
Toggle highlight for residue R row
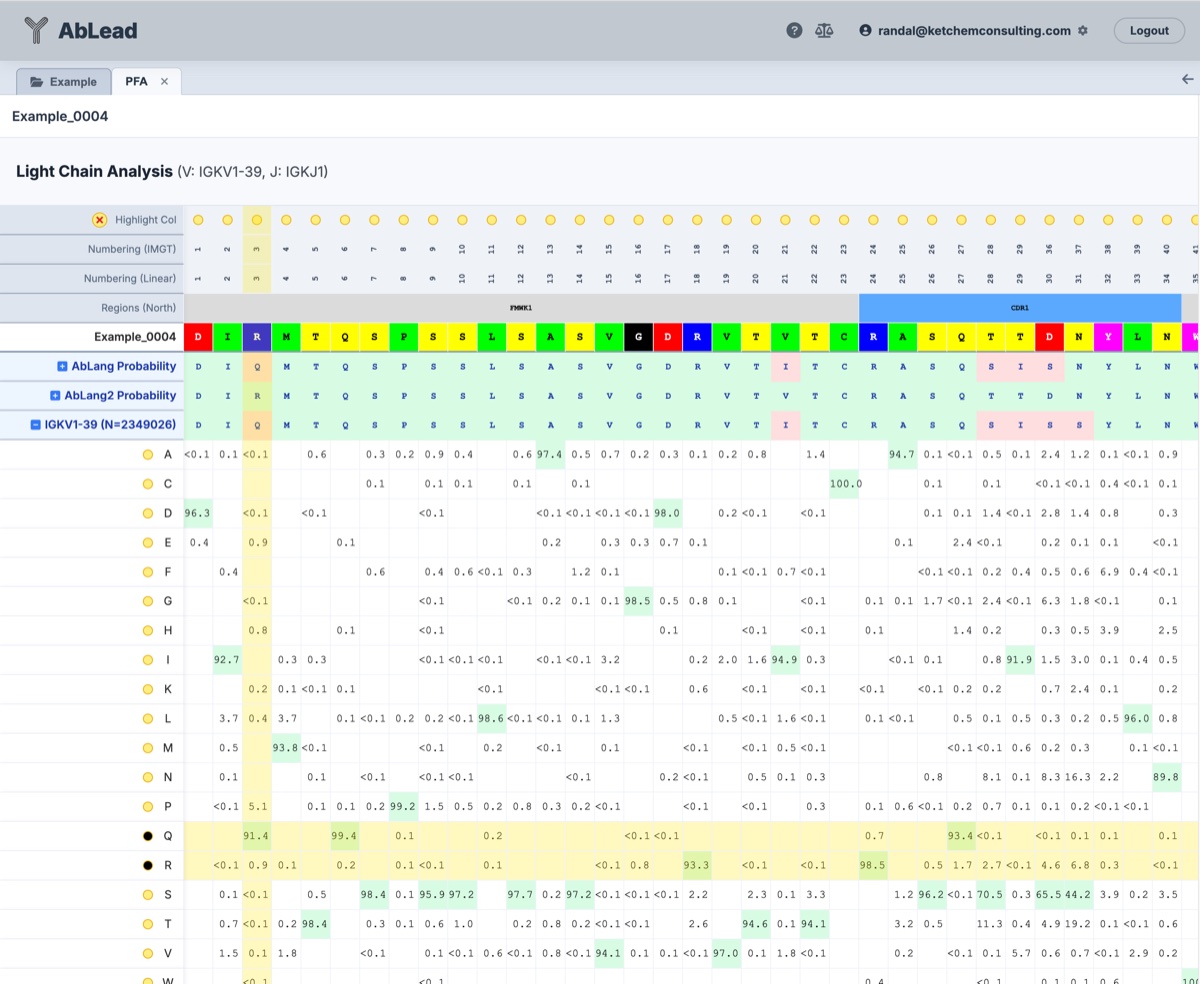click(x=148, y=865)
